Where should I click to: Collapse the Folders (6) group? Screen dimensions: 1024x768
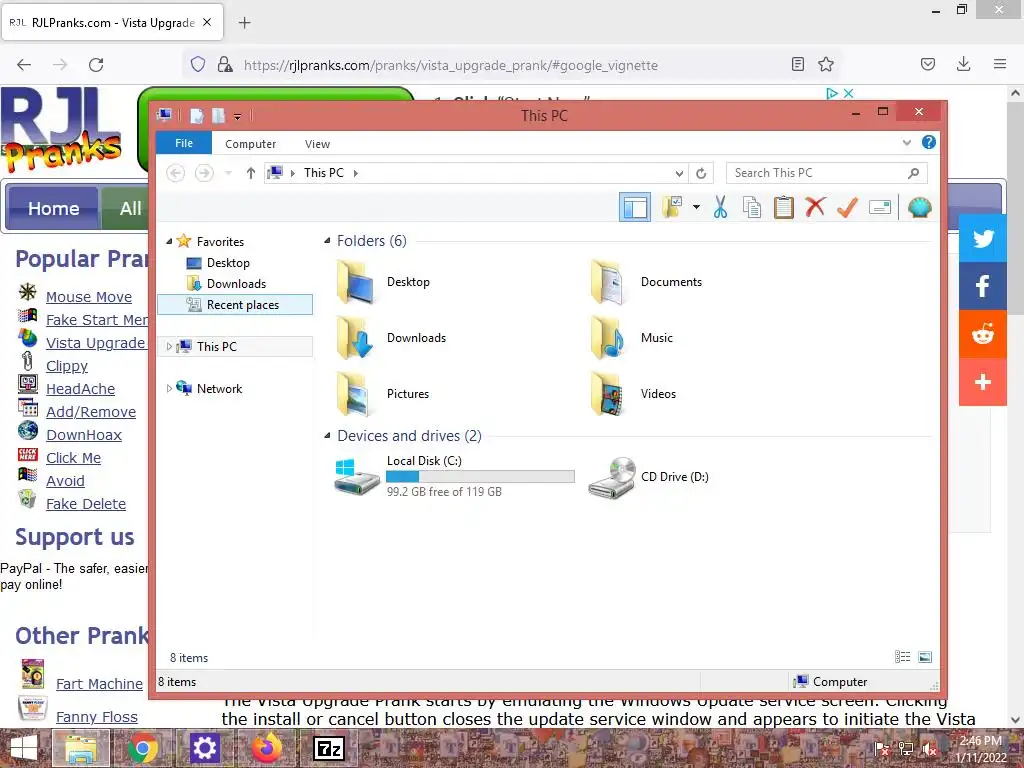(327, 241)
